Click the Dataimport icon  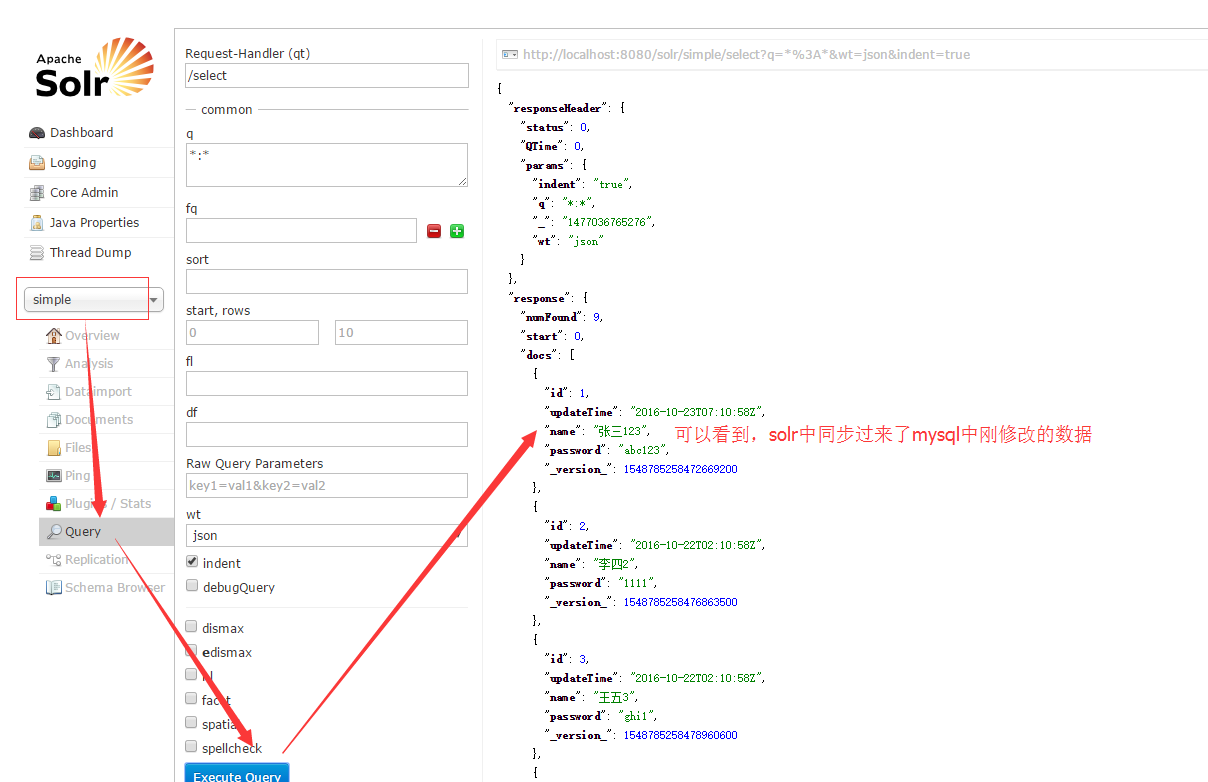54,391
